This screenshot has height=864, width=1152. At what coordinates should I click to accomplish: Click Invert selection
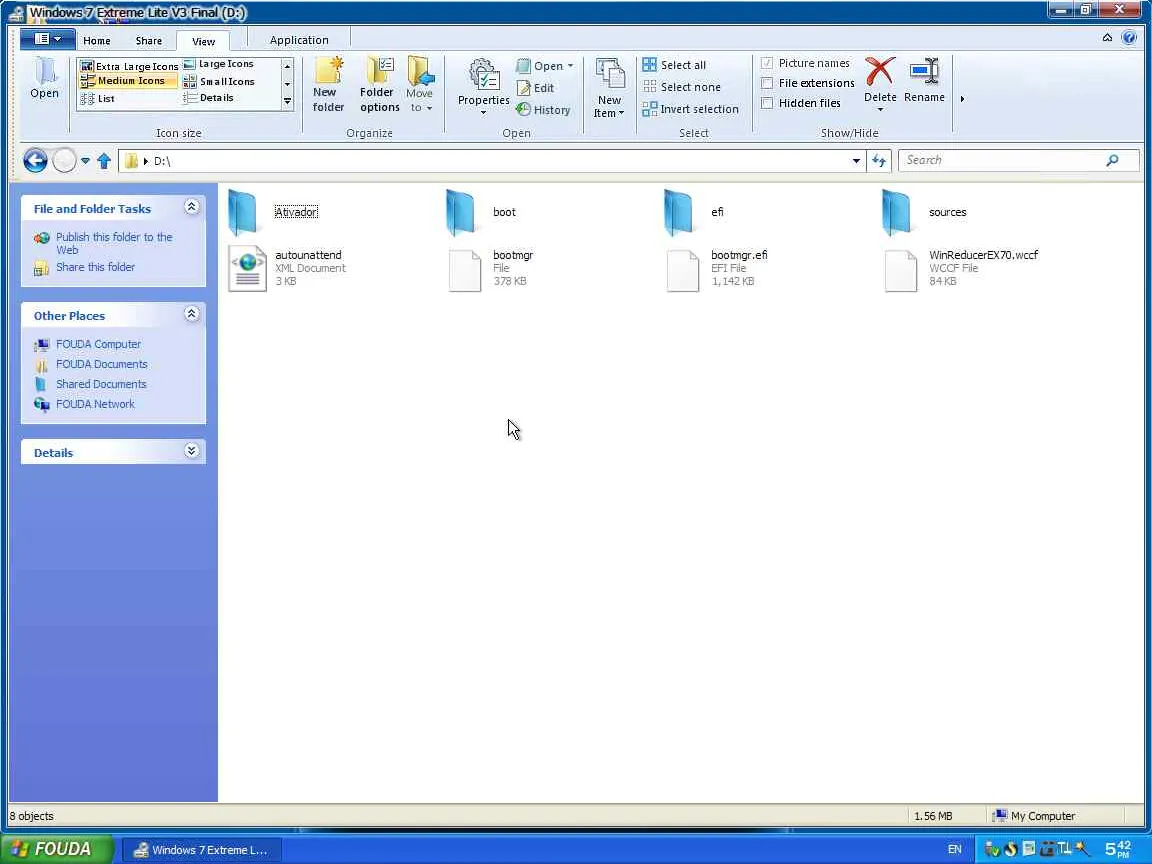691,109
